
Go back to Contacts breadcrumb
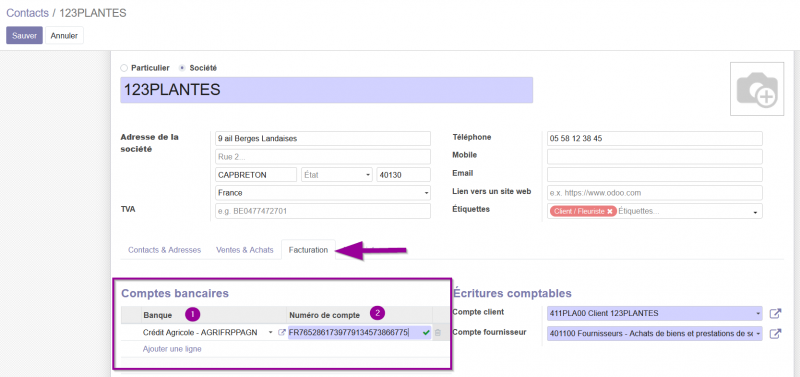tap(28, 13)
